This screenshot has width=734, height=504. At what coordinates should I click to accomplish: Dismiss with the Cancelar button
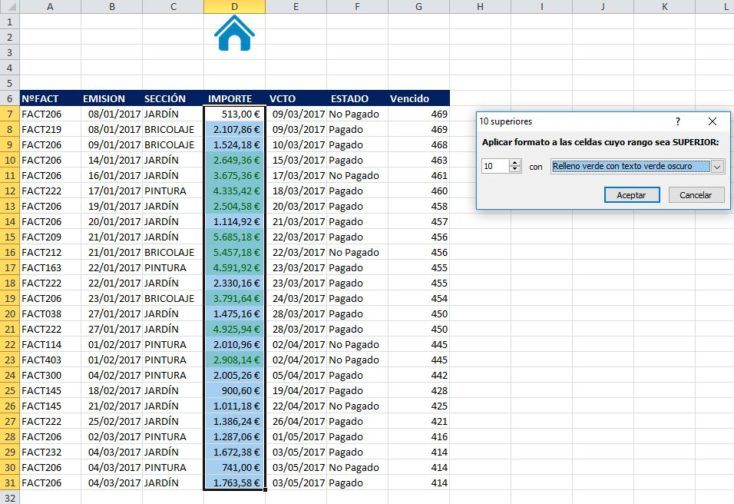tap(696, 195)
